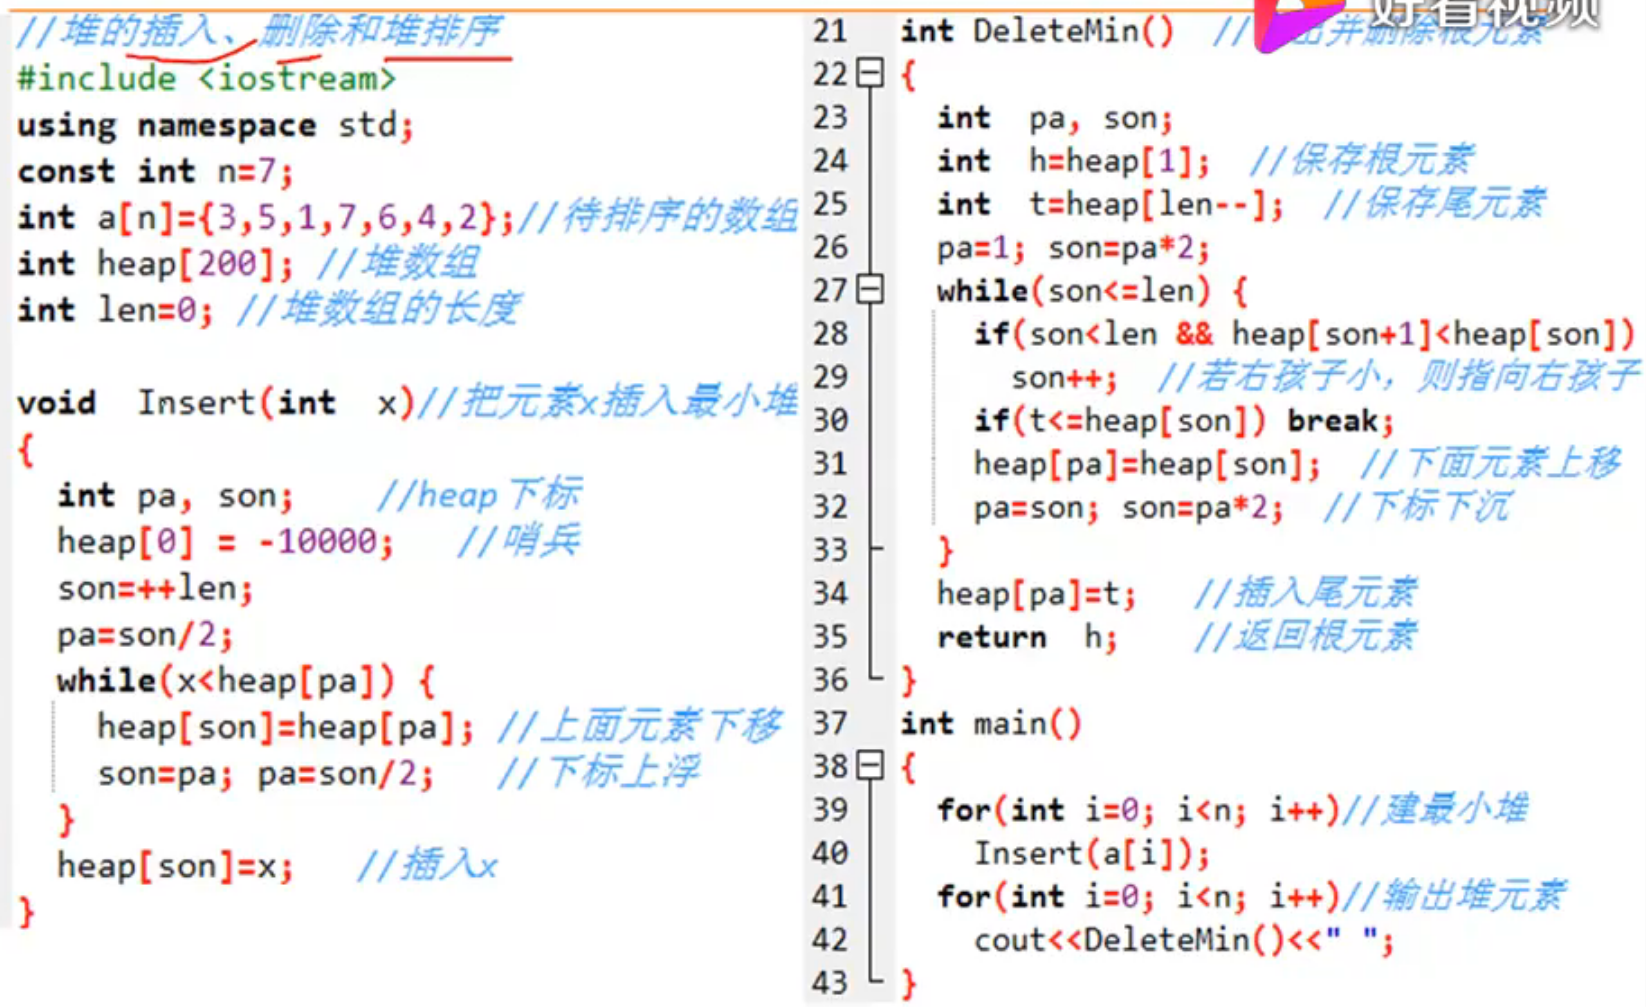Click the for loop with 输出堆元素 comment
The height and width of the screenshot is (1007, 1646).
pos(1251,896)
